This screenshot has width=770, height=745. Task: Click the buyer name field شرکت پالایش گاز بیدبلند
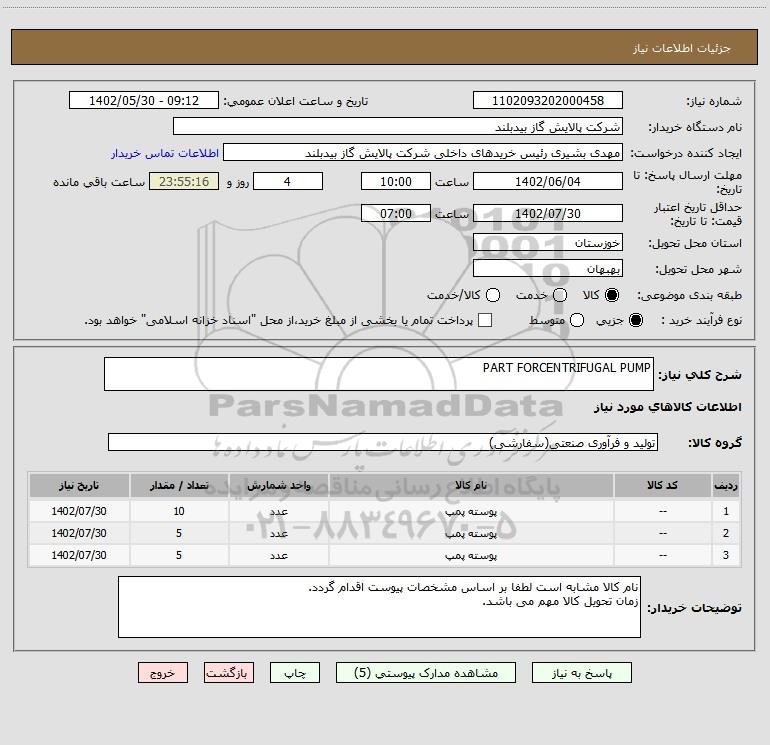tap(398, 126)
